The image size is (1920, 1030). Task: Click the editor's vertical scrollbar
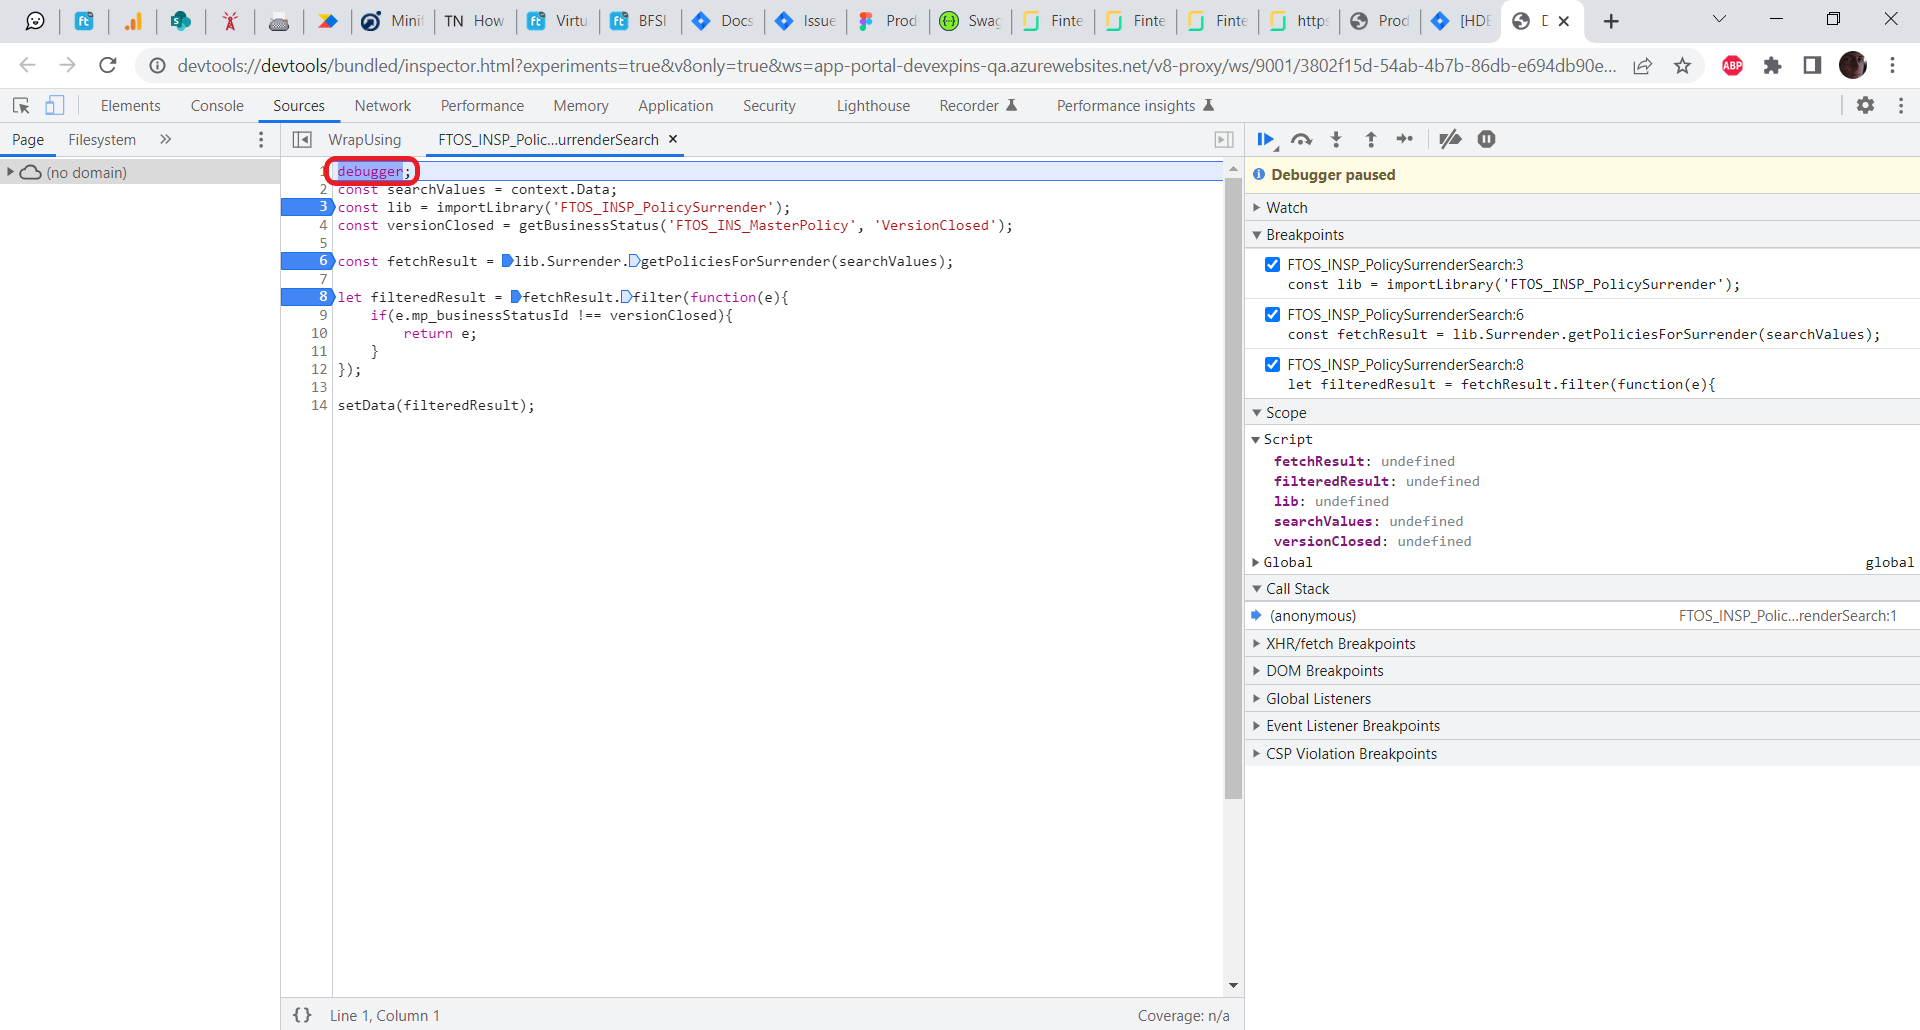(x=1233, y=488)
